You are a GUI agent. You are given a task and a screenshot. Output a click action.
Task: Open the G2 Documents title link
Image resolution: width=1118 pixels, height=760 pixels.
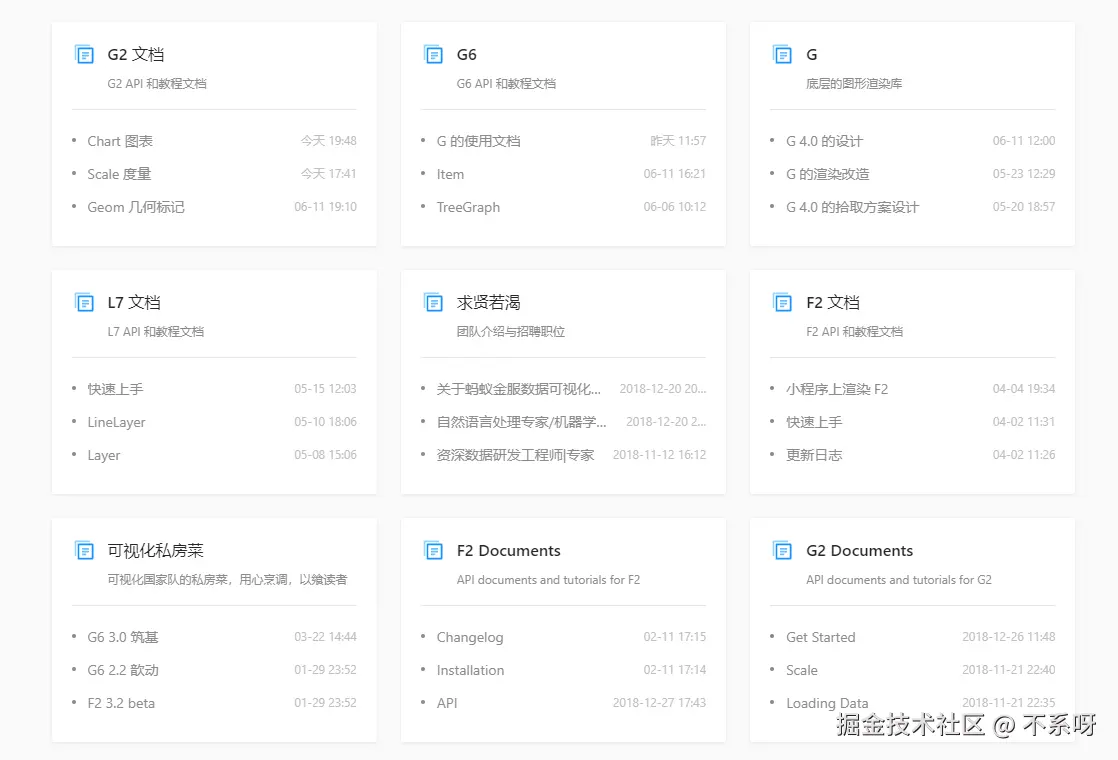click(859, 550)
